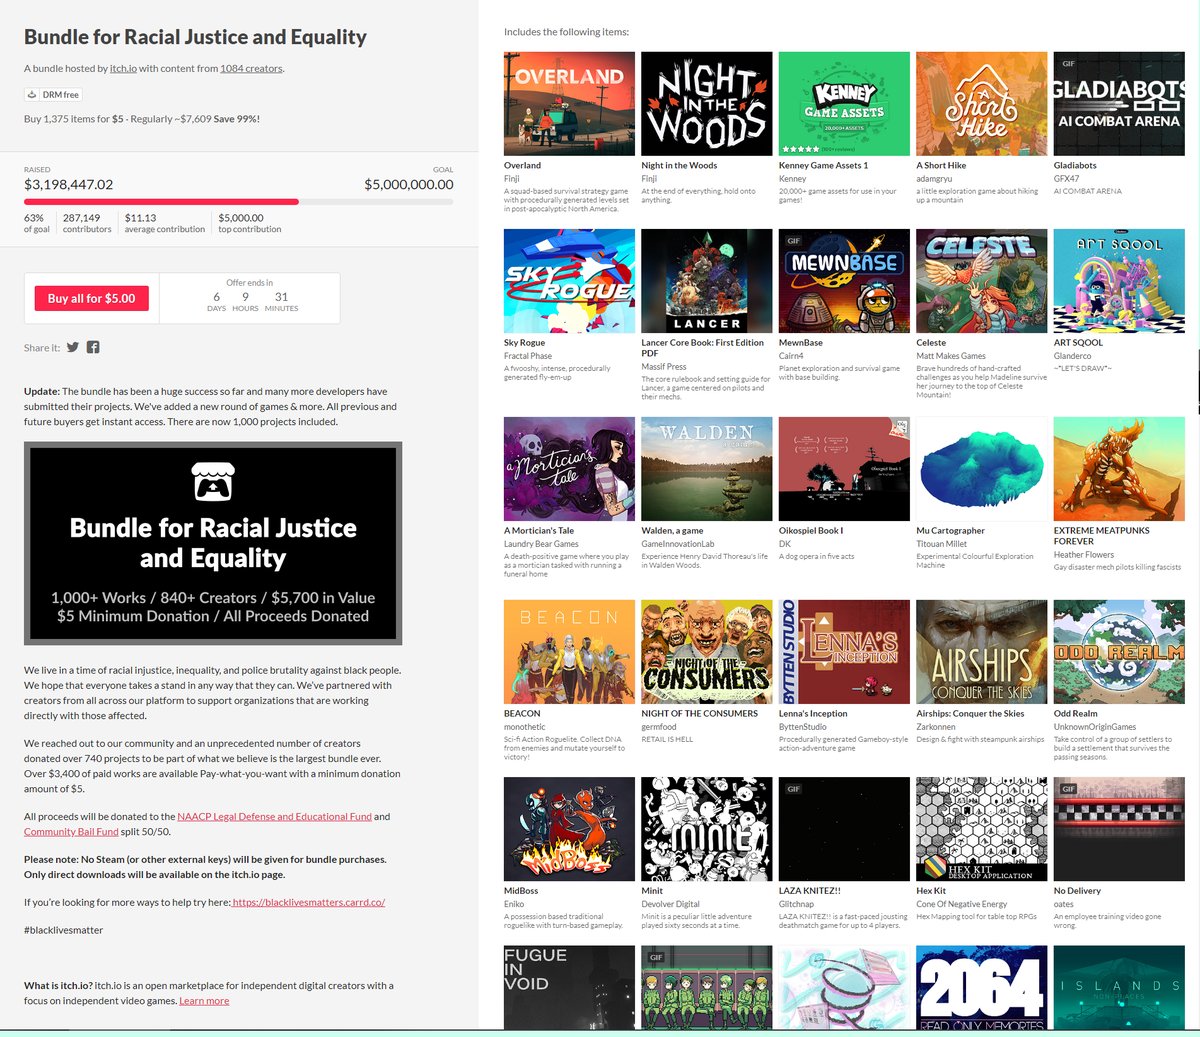The height and width of the screenshot is (1037, 1200).
Task: Open the Mu Cartographer thumbnail
Action: tap(981, 469)
